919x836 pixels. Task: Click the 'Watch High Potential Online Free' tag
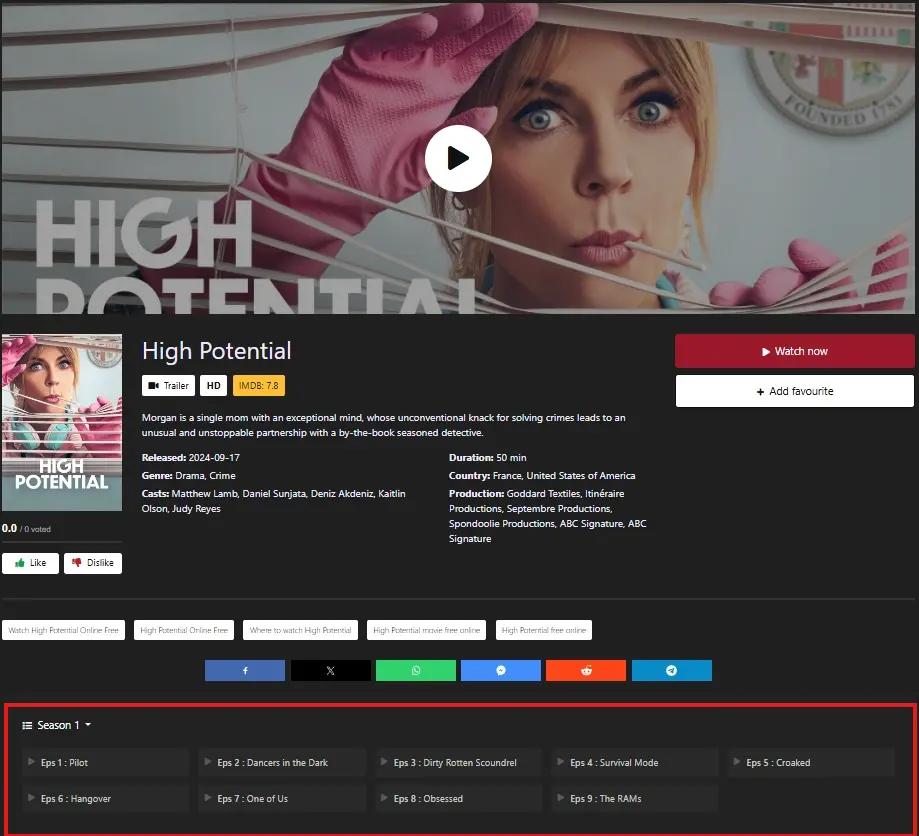tap(63, 630)
